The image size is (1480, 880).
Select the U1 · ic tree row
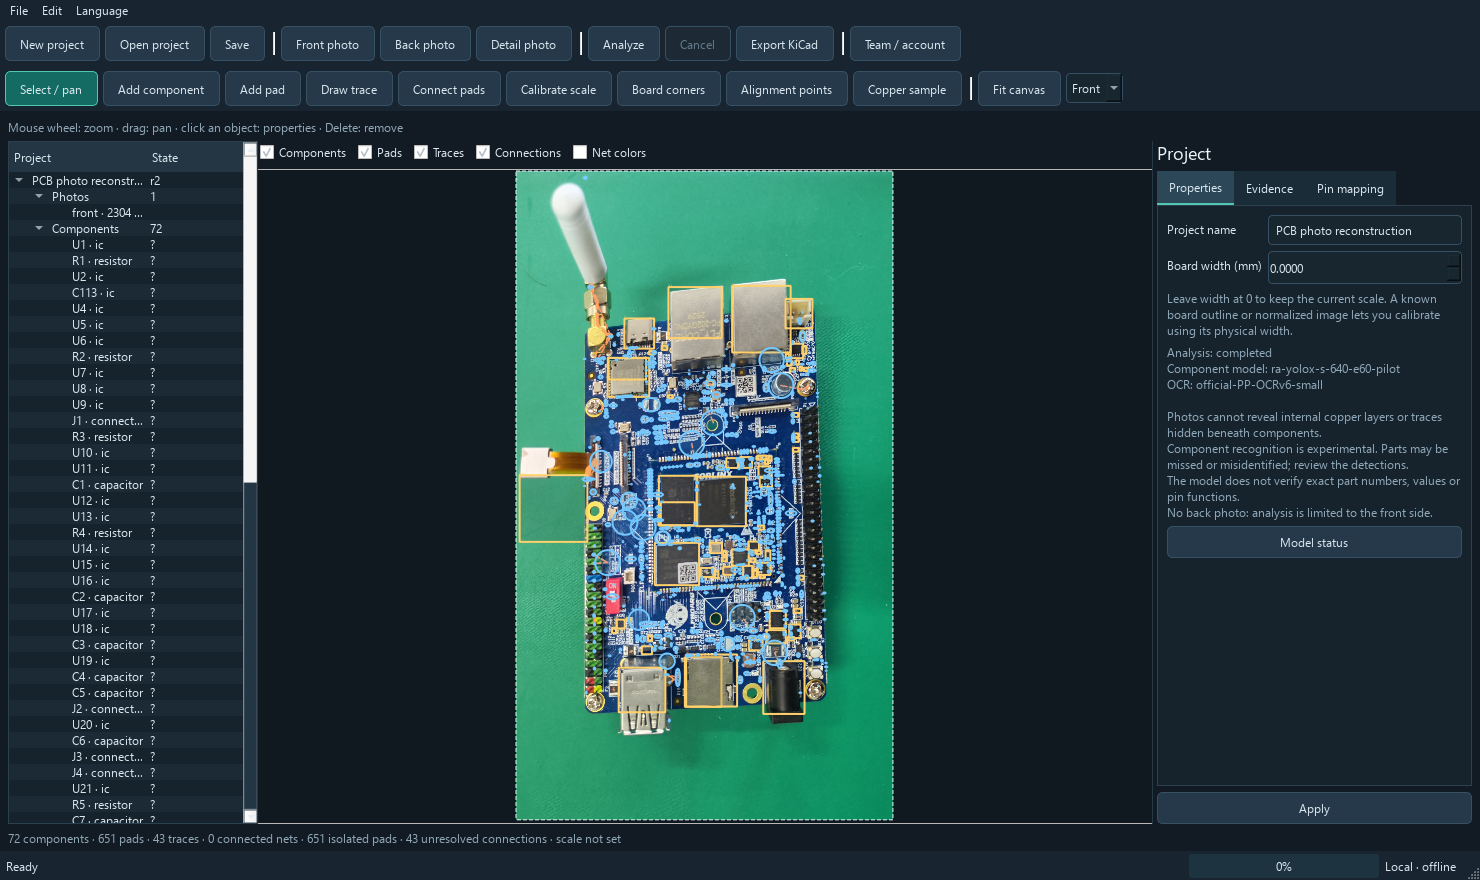click(x=125, y=245)
